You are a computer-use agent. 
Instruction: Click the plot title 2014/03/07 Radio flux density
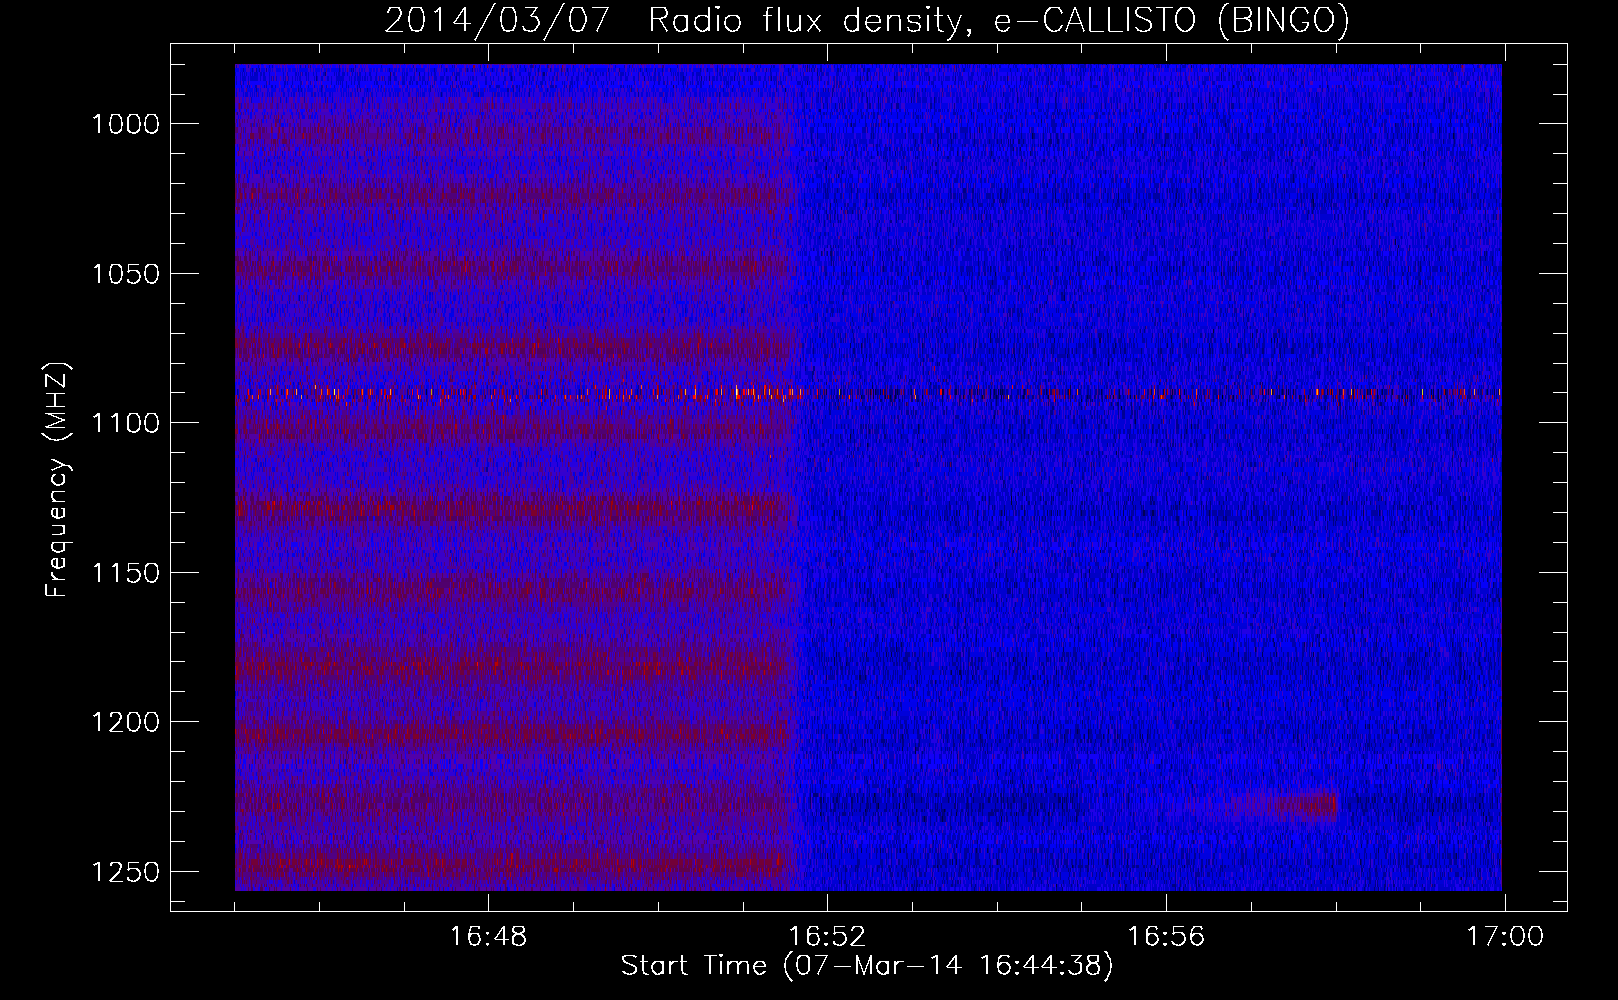click(x=867, y=20)
